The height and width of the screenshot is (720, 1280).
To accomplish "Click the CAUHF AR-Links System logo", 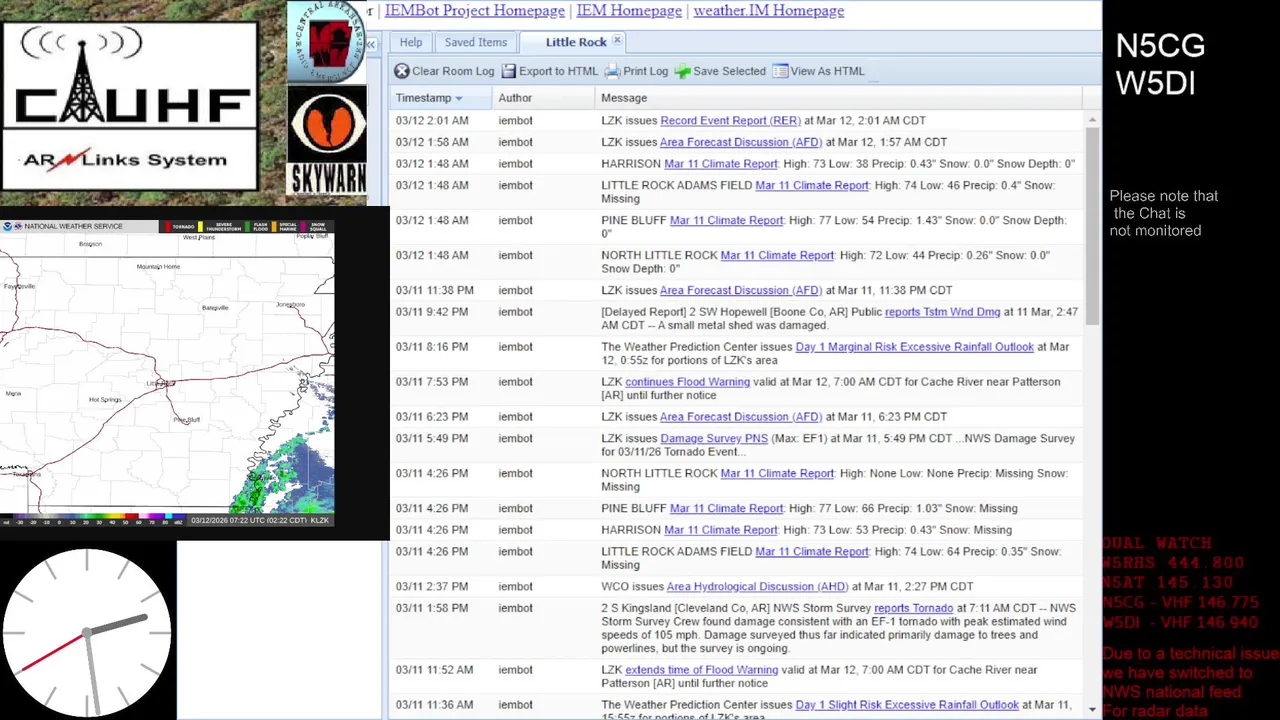I will [130, 106].
